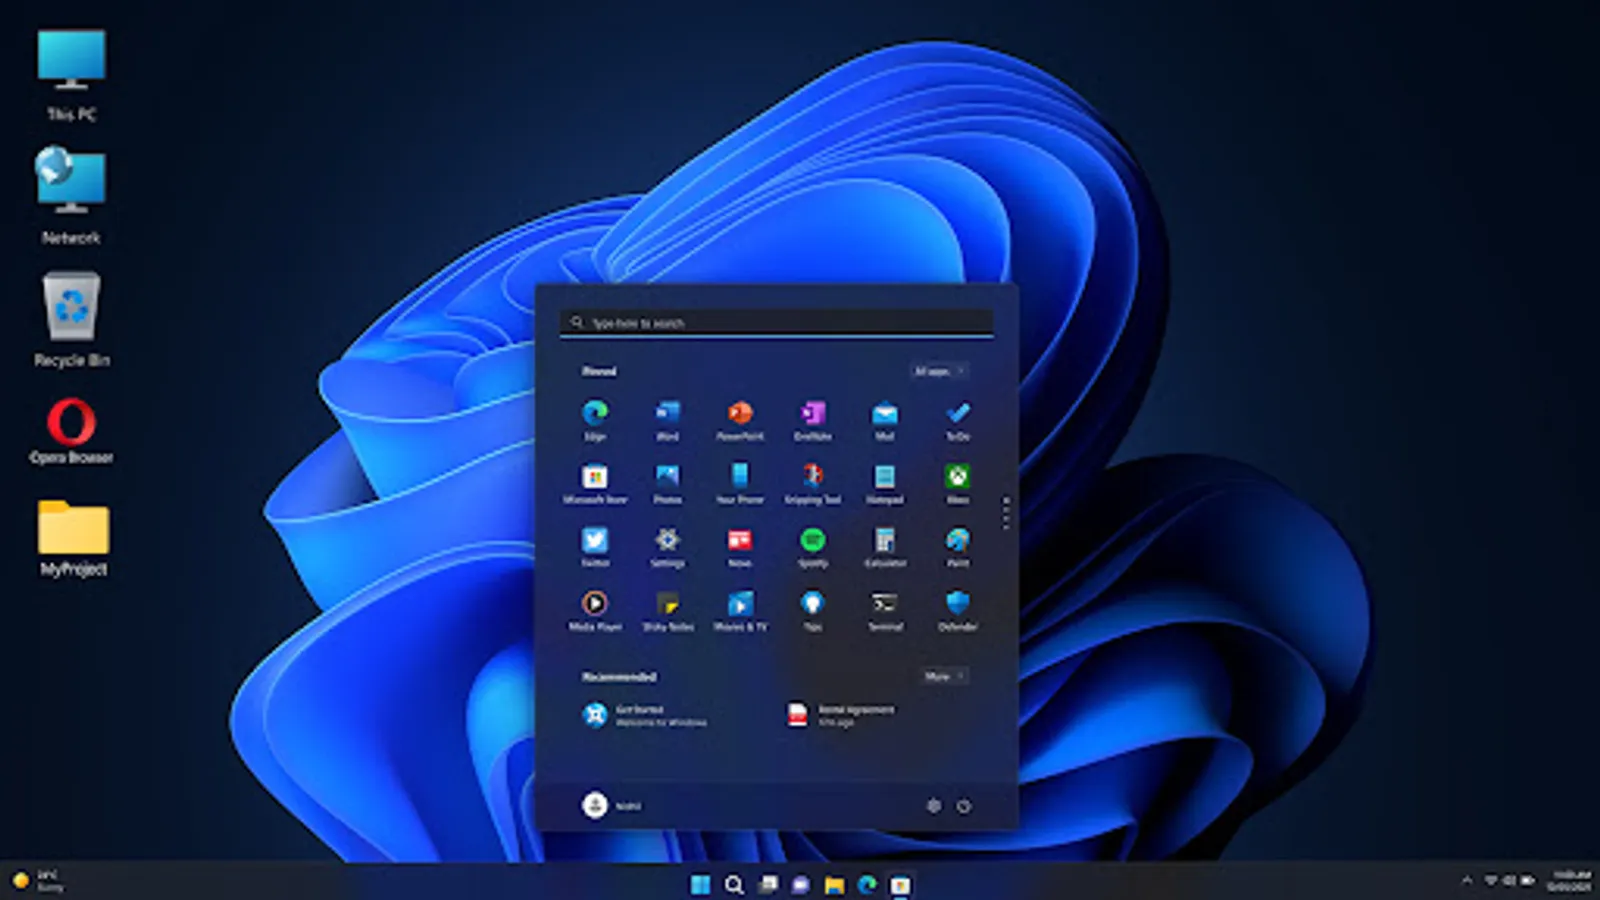Open OneNote from pinned apps
Viewport: 1600px width, 900px height.
(x=812, y=415)
